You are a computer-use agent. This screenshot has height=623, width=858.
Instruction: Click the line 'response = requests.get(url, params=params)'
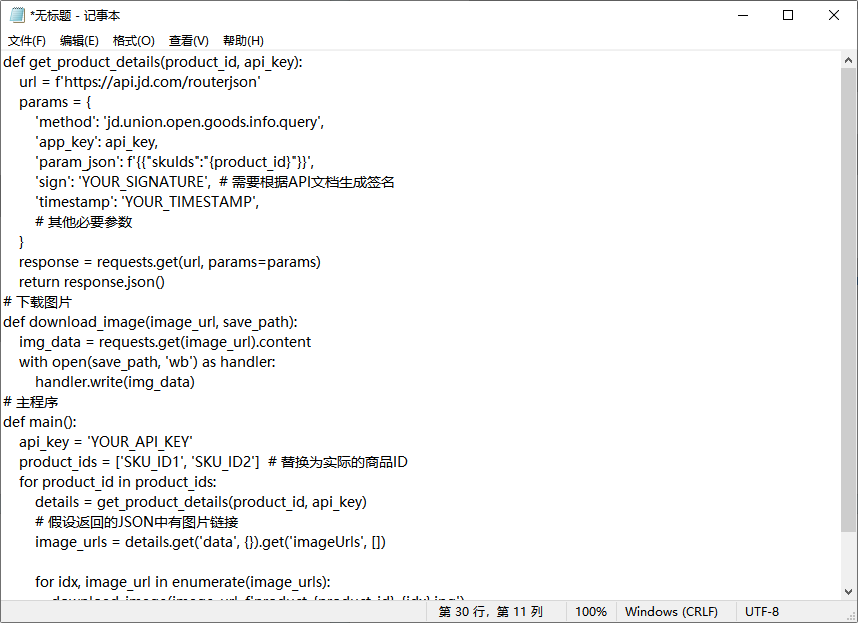pos(170,262)
